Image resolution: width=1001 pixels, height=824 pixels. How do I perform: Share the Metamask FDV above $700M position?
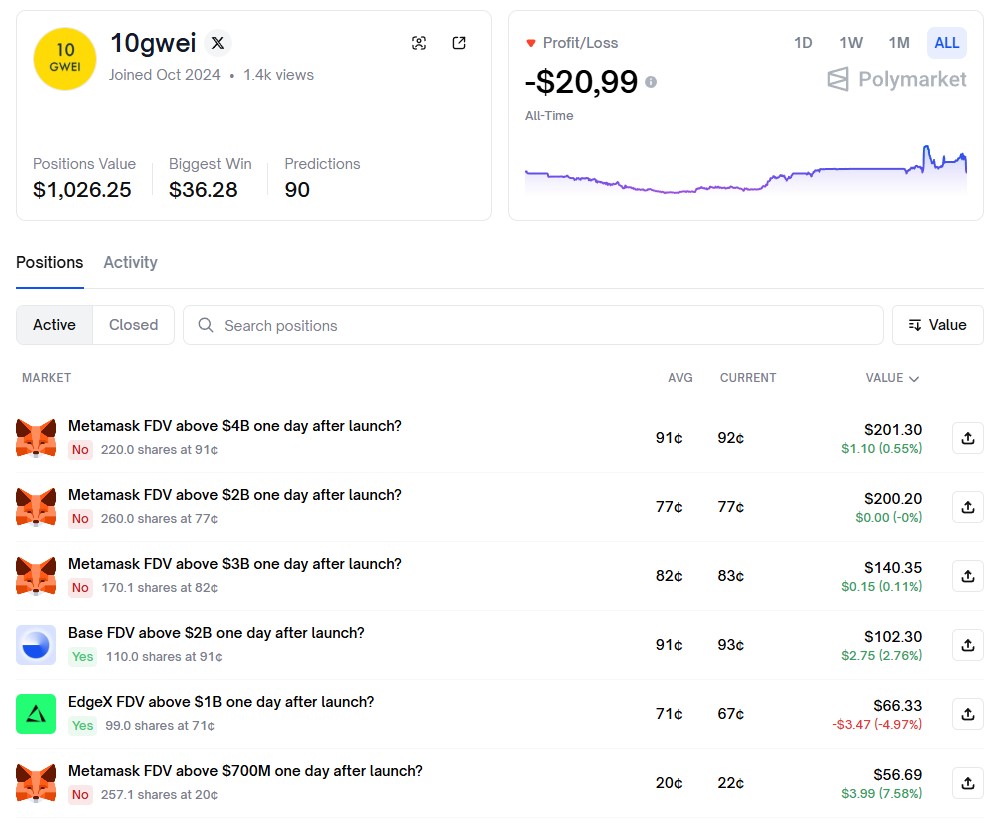(968, 783)
